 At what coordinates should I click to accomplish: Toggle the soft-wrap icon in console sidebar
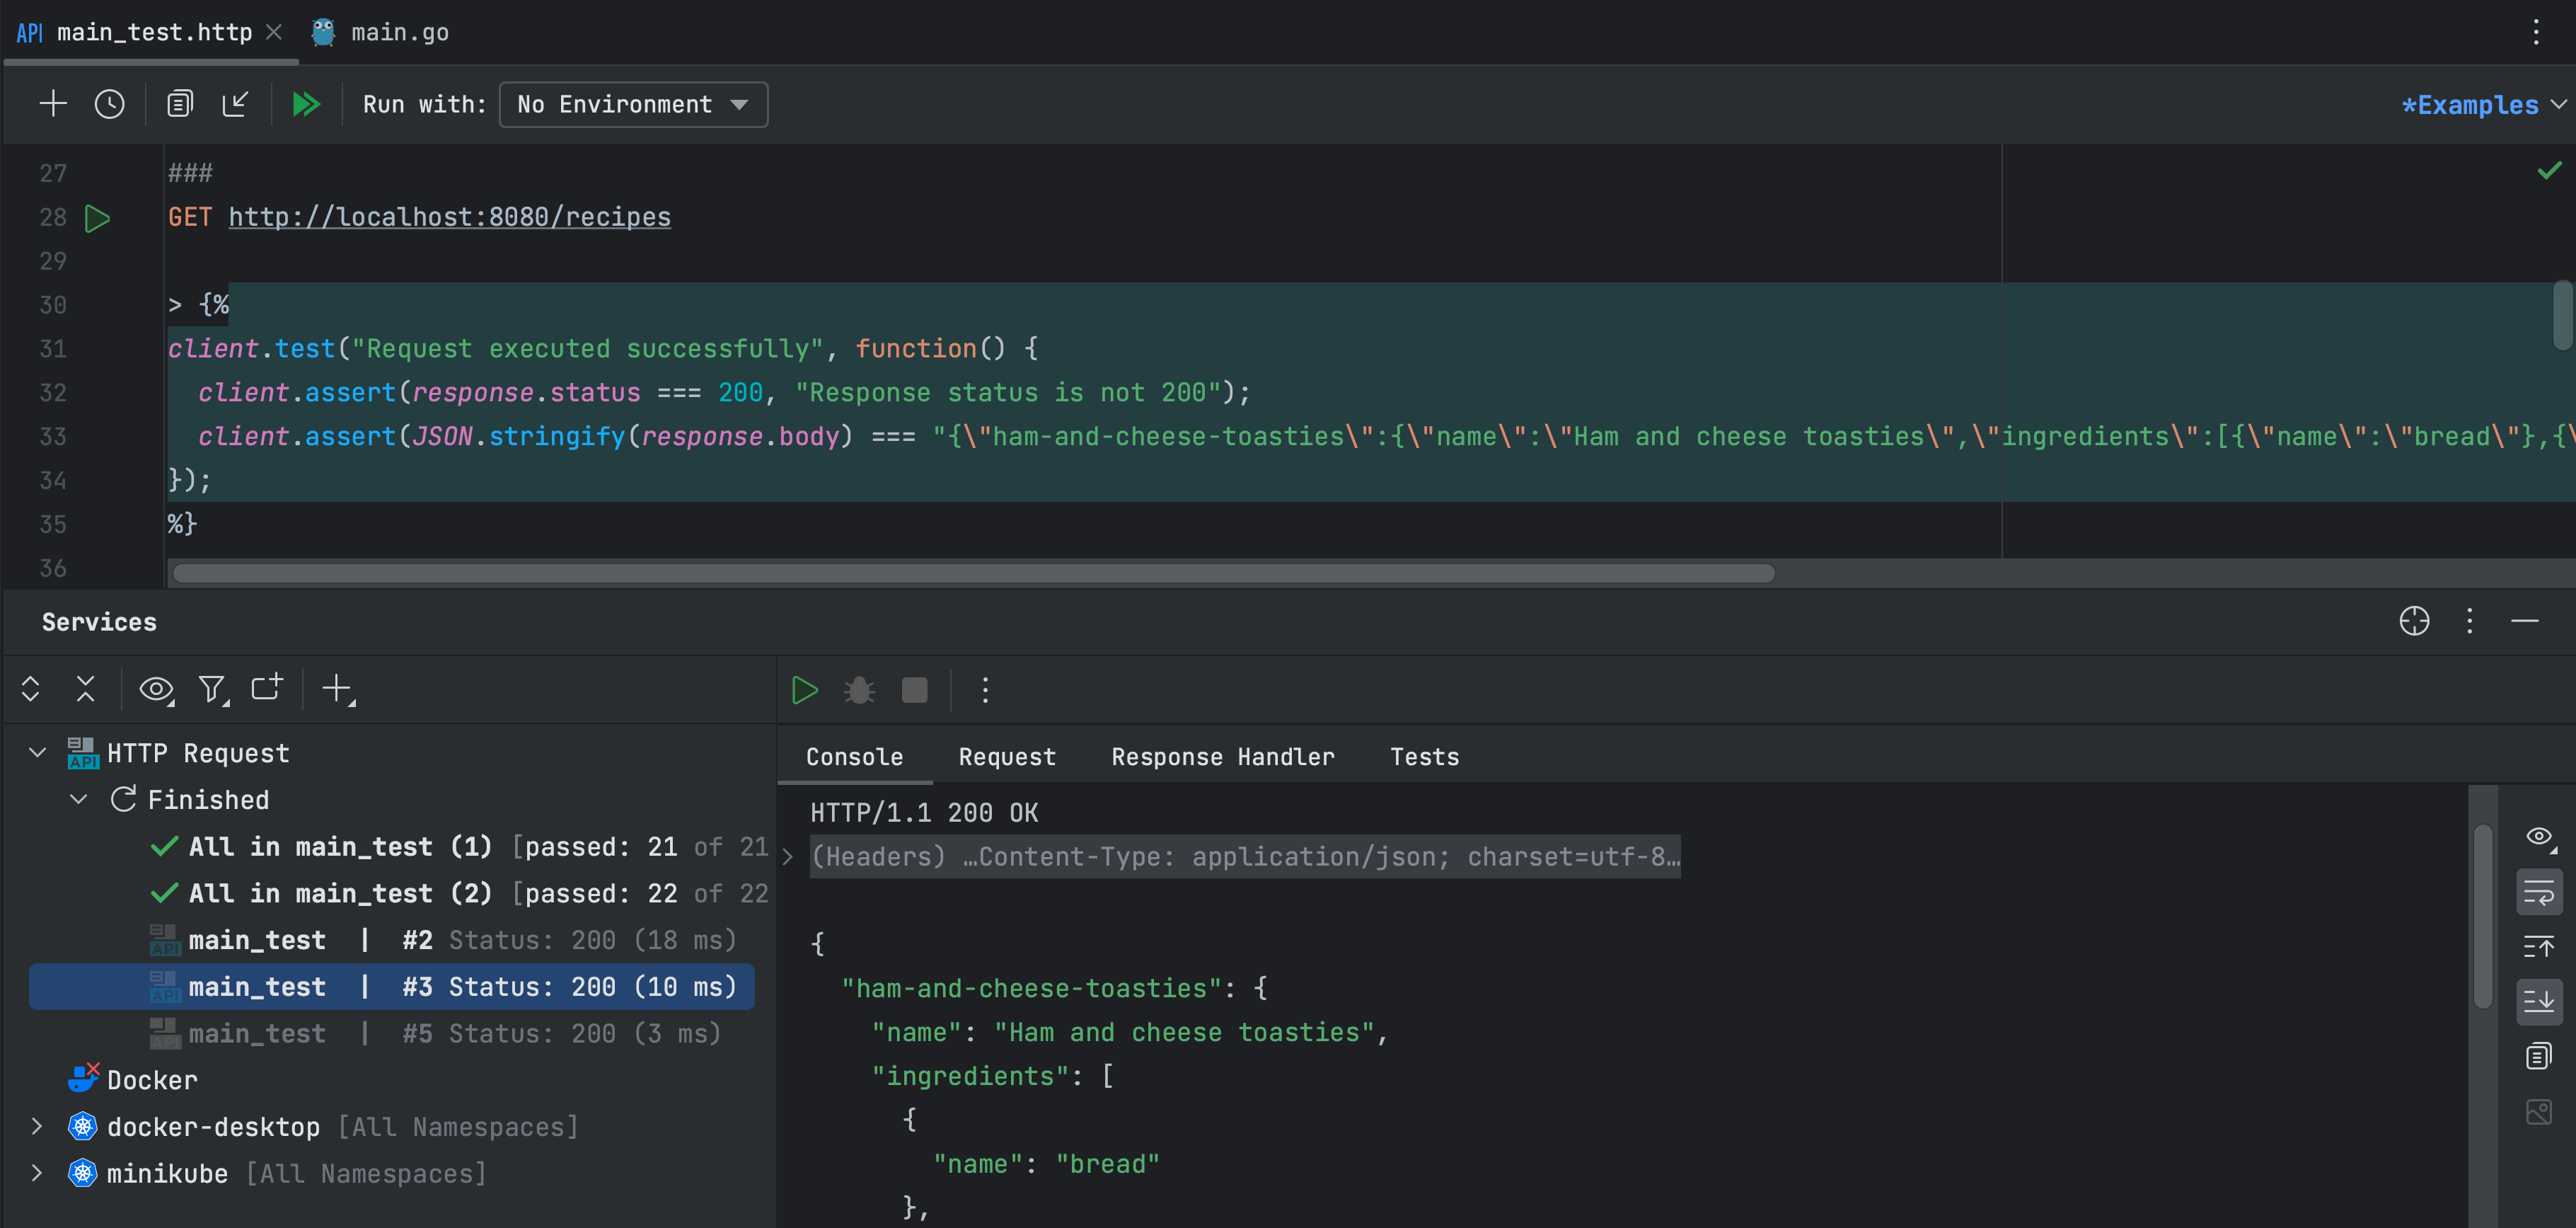click(x=2538, y=893)
